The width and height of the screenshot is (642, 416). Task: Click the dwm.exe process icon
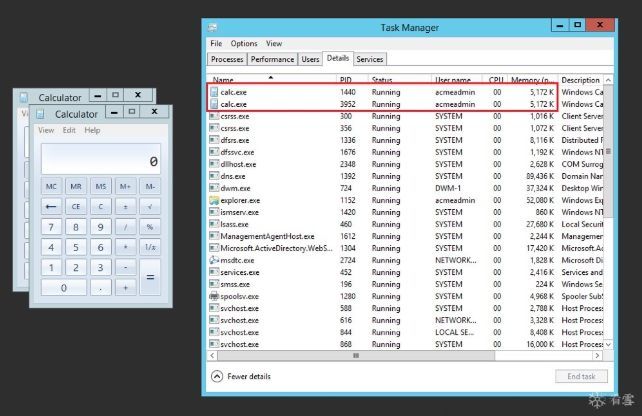pos(214,188)
